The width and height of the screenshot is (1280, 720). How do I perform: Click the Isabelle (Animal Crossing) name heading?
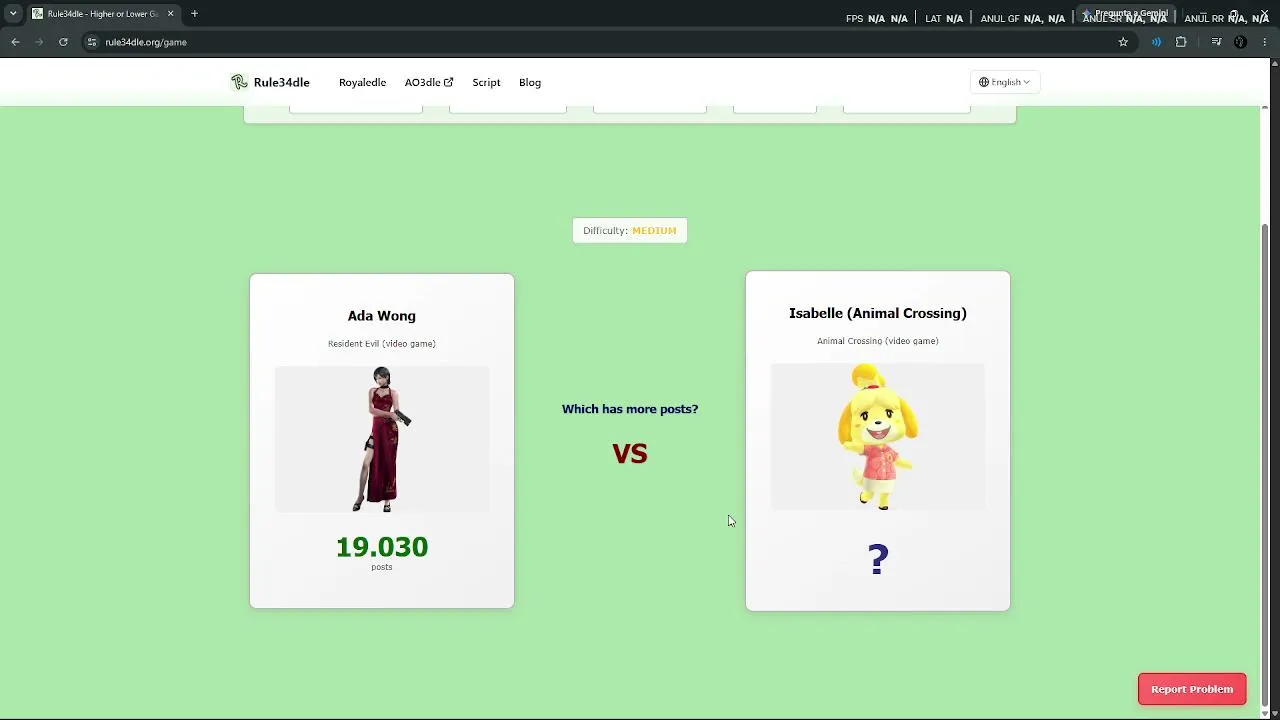[878, 314]
